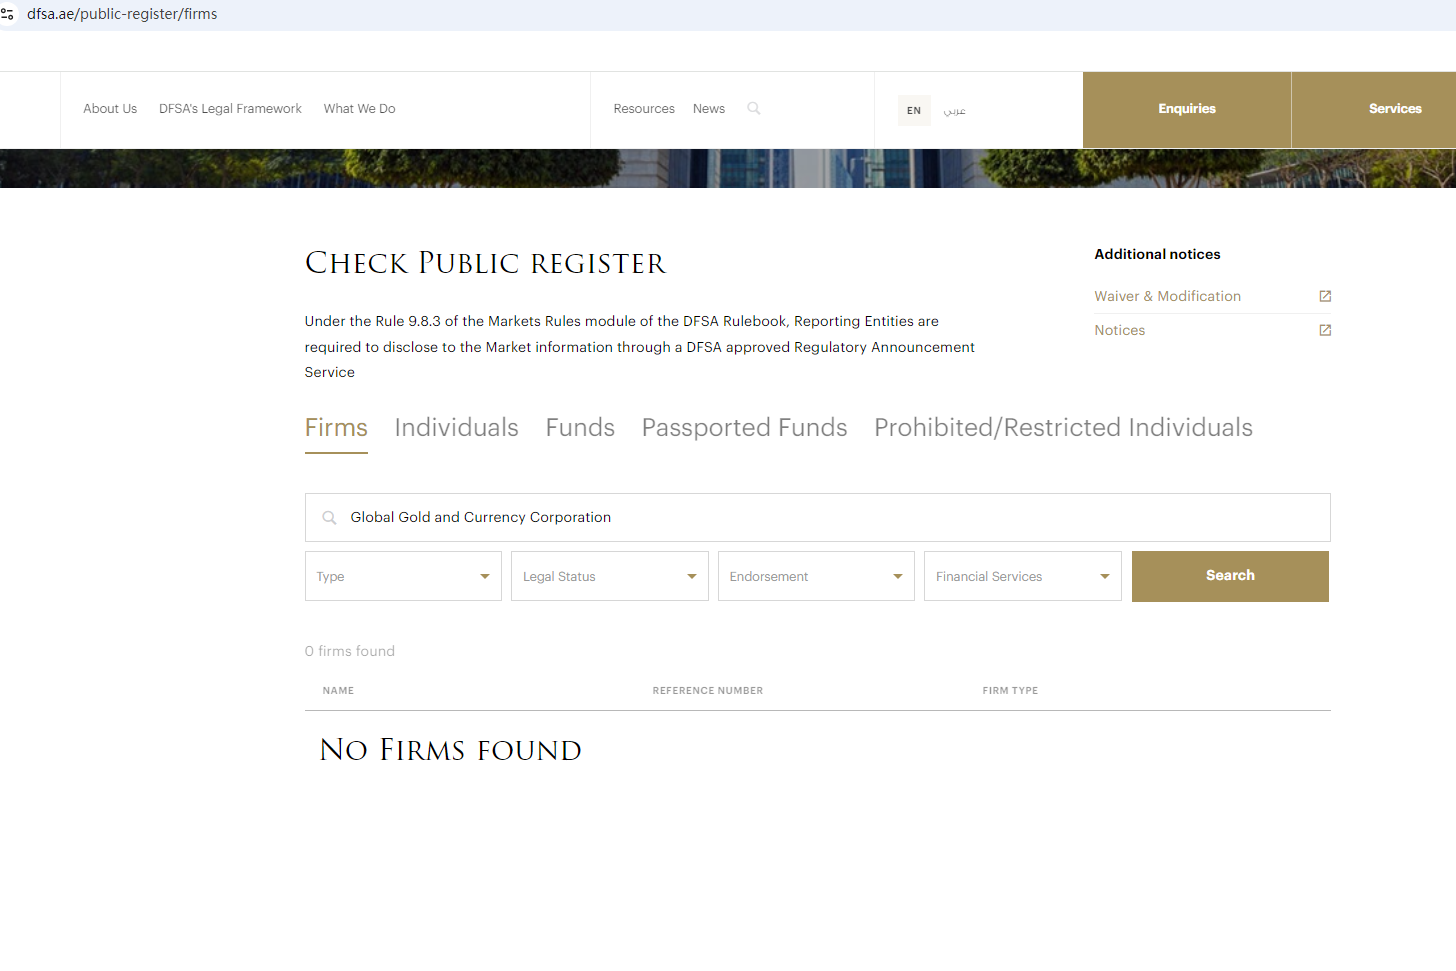Click the 'Check Public Register' heading

(x=485, y=263)
